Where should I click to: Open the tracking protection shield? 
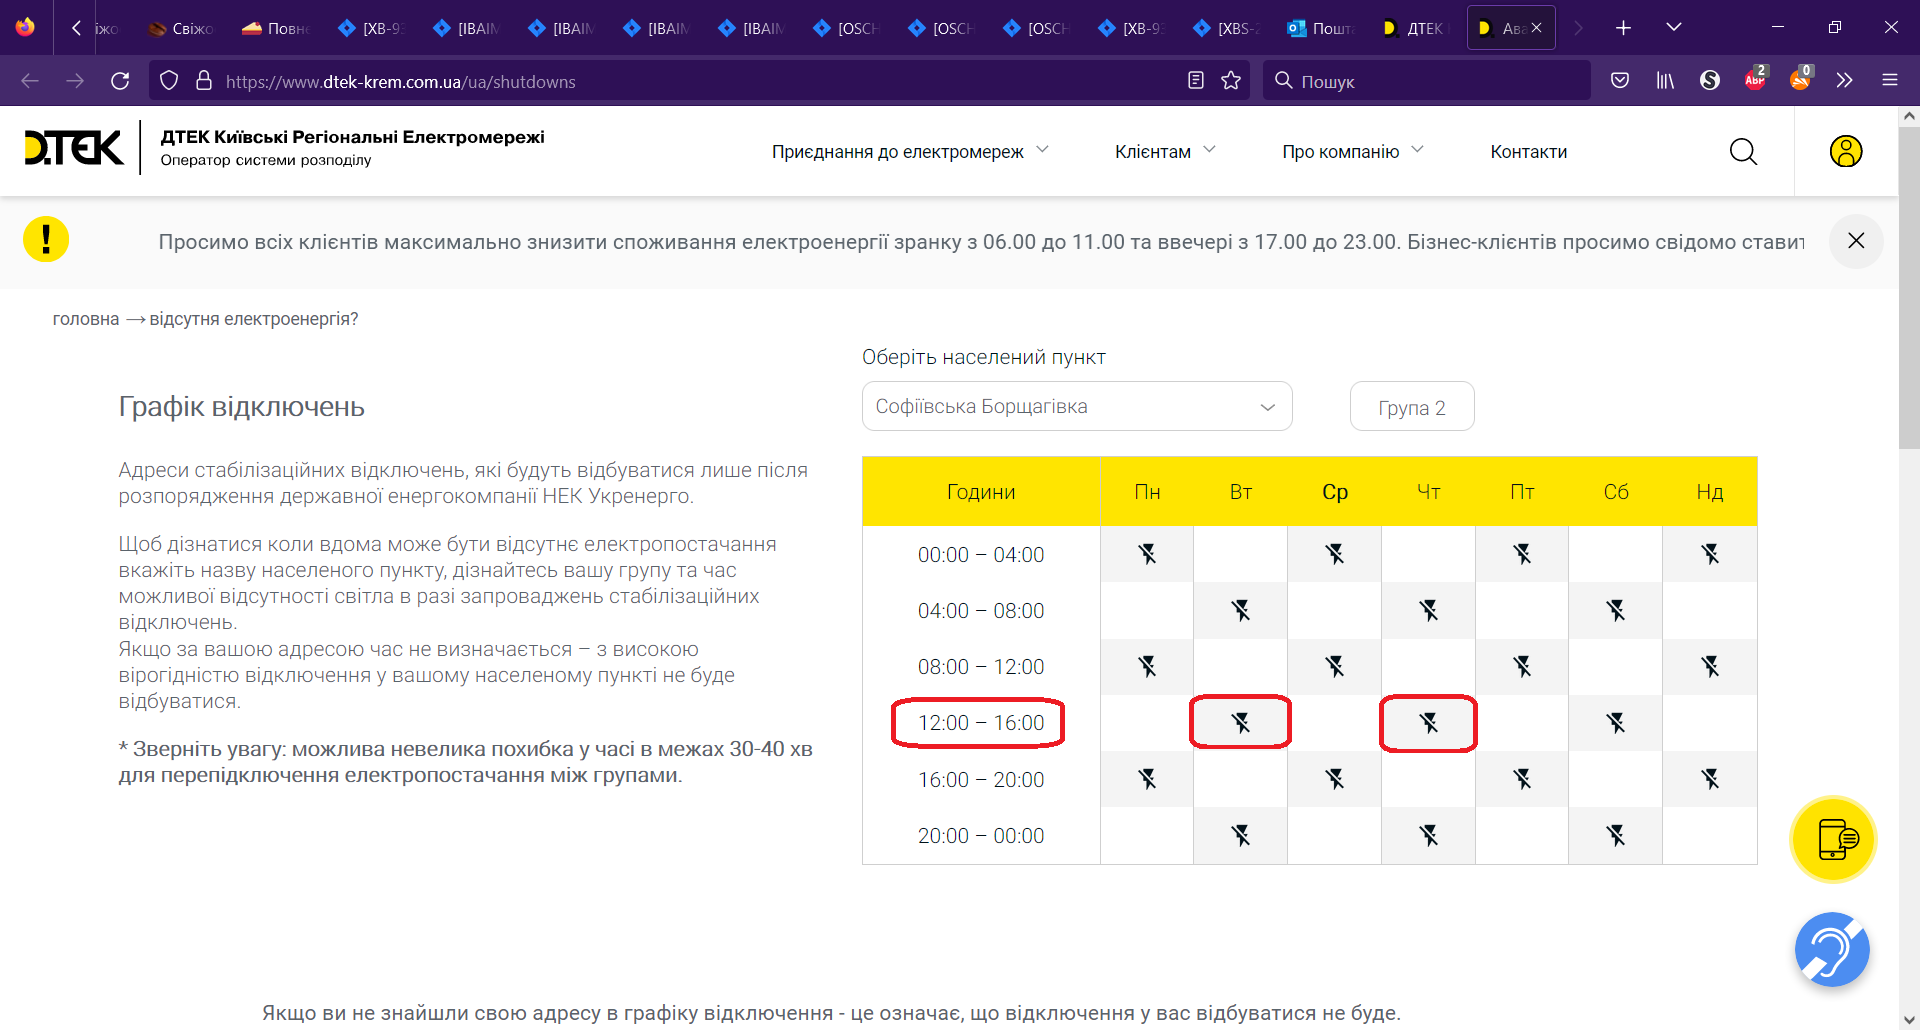[x=169, y=81]
